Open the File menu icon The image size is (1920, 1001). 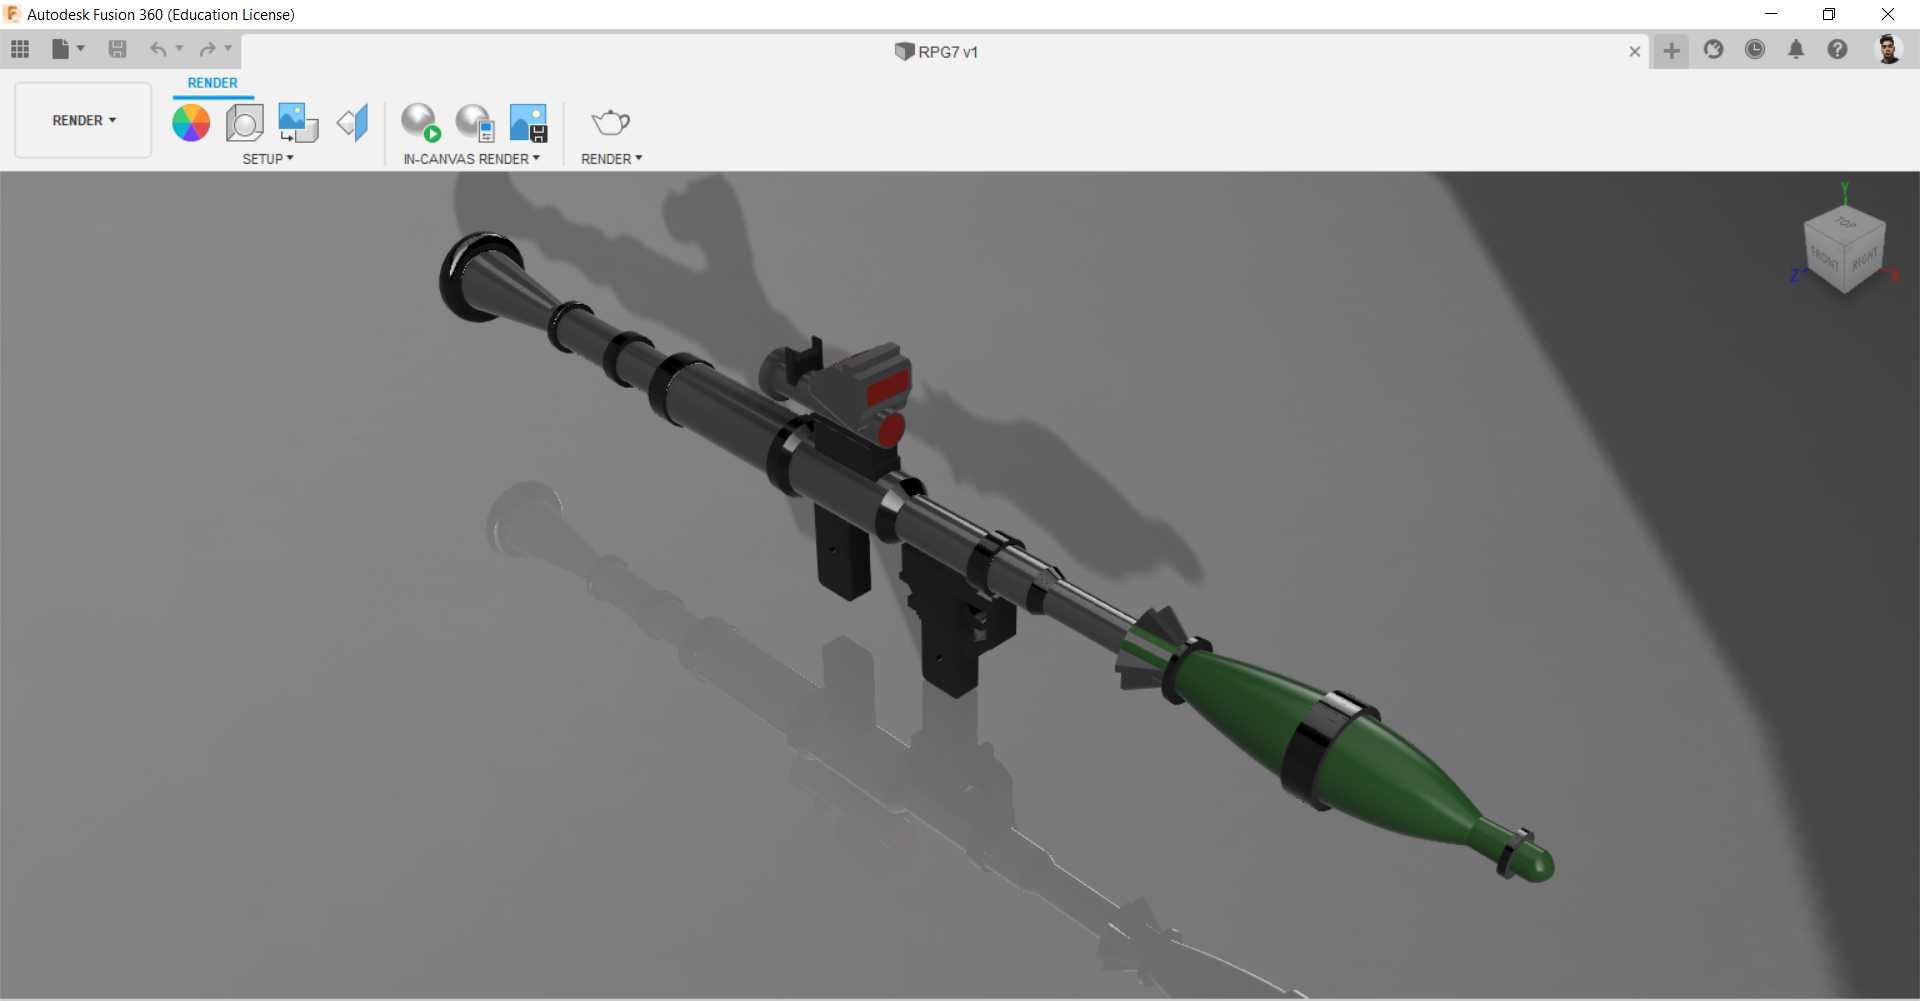tap(60, 49)
